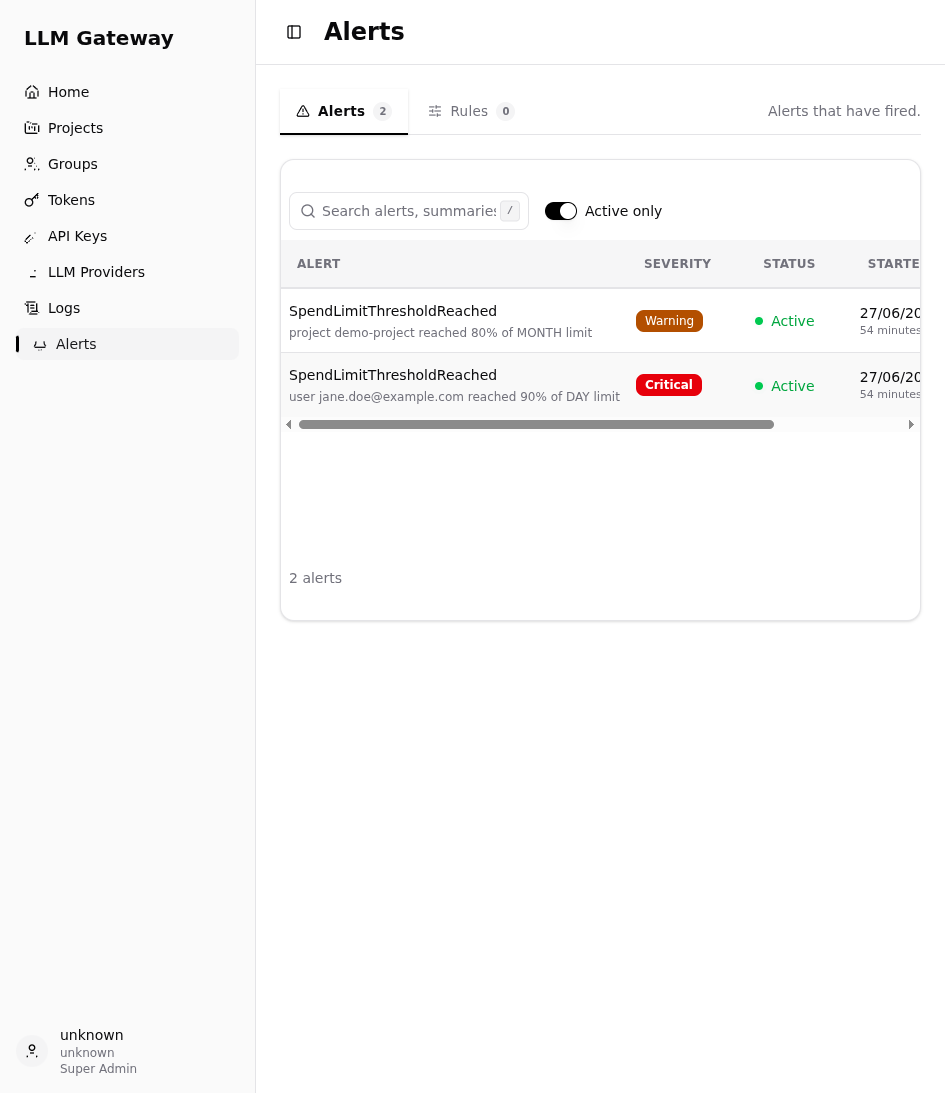This screenshot has width=945, height=1093.
Task: Open the demo-project MONTH limit alert row
Action: [600, 321]
